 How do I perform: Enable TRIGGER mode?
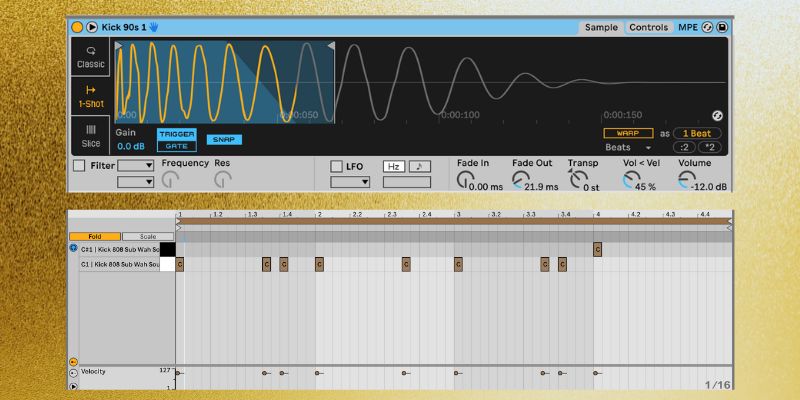pyautogui.click(x=177, y=135)
